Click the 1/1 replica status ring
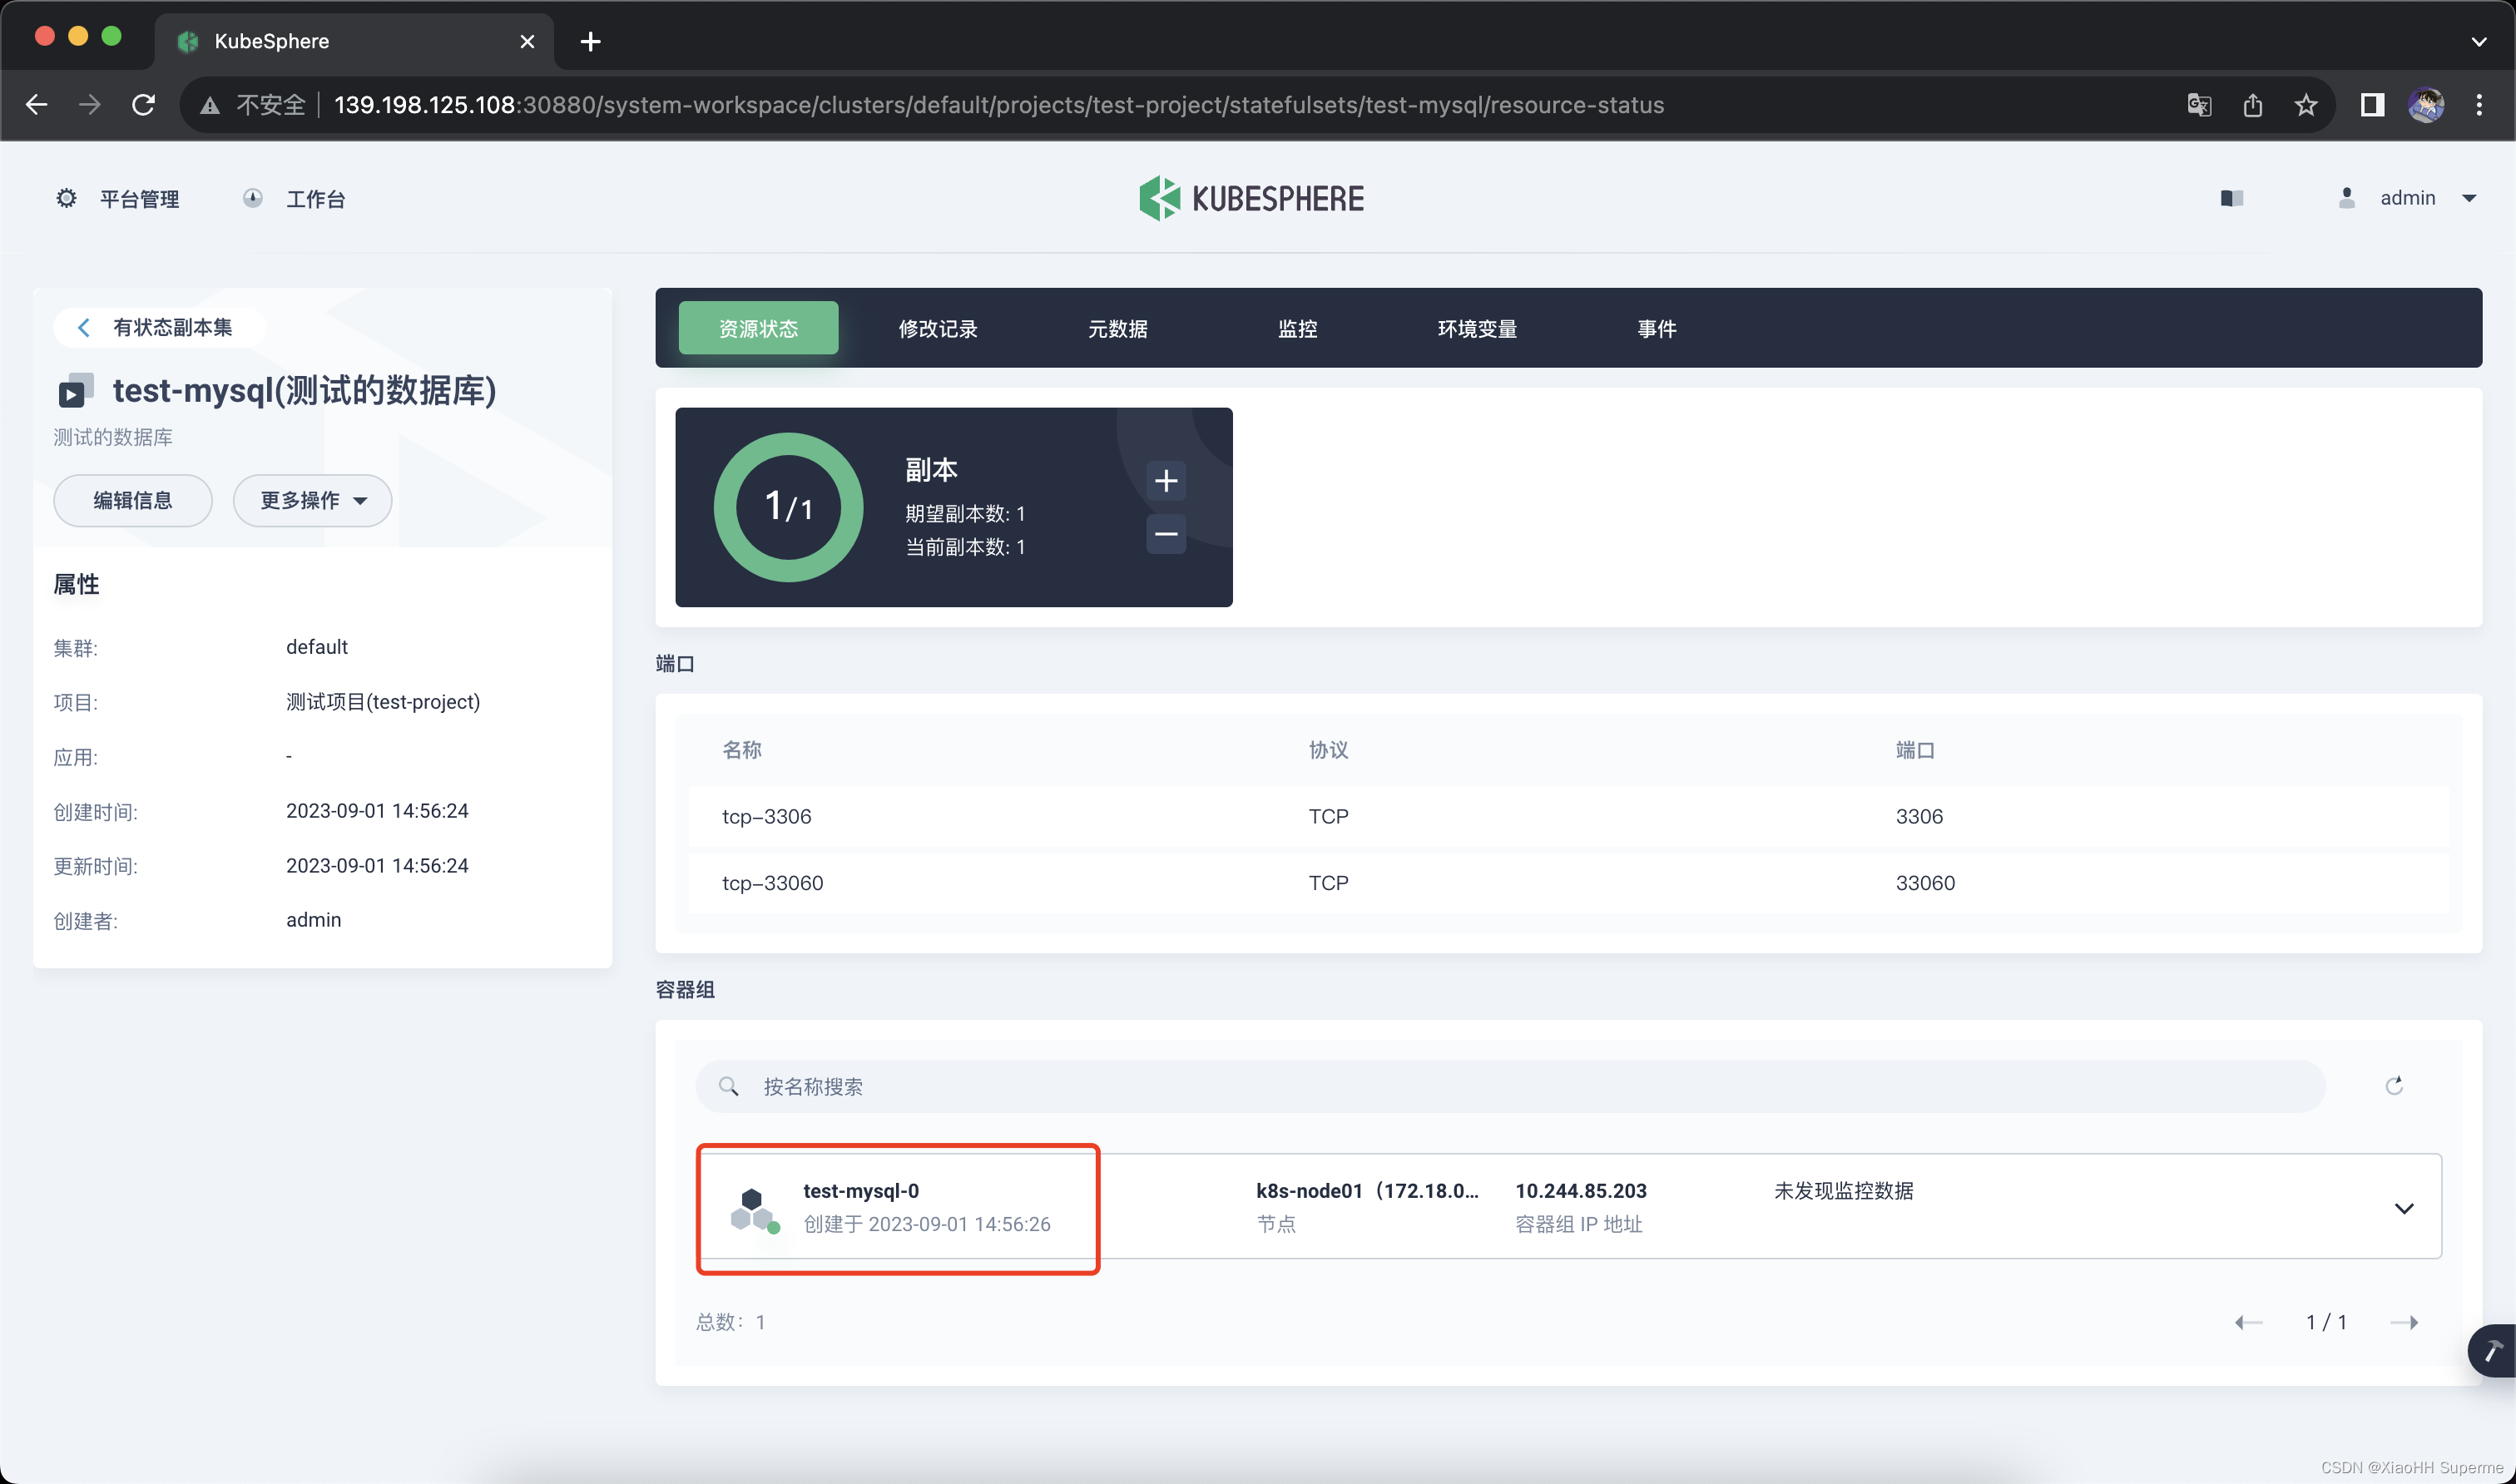Image resolution: width=2516 pixels, height=1484 pixels. (788, 507)
